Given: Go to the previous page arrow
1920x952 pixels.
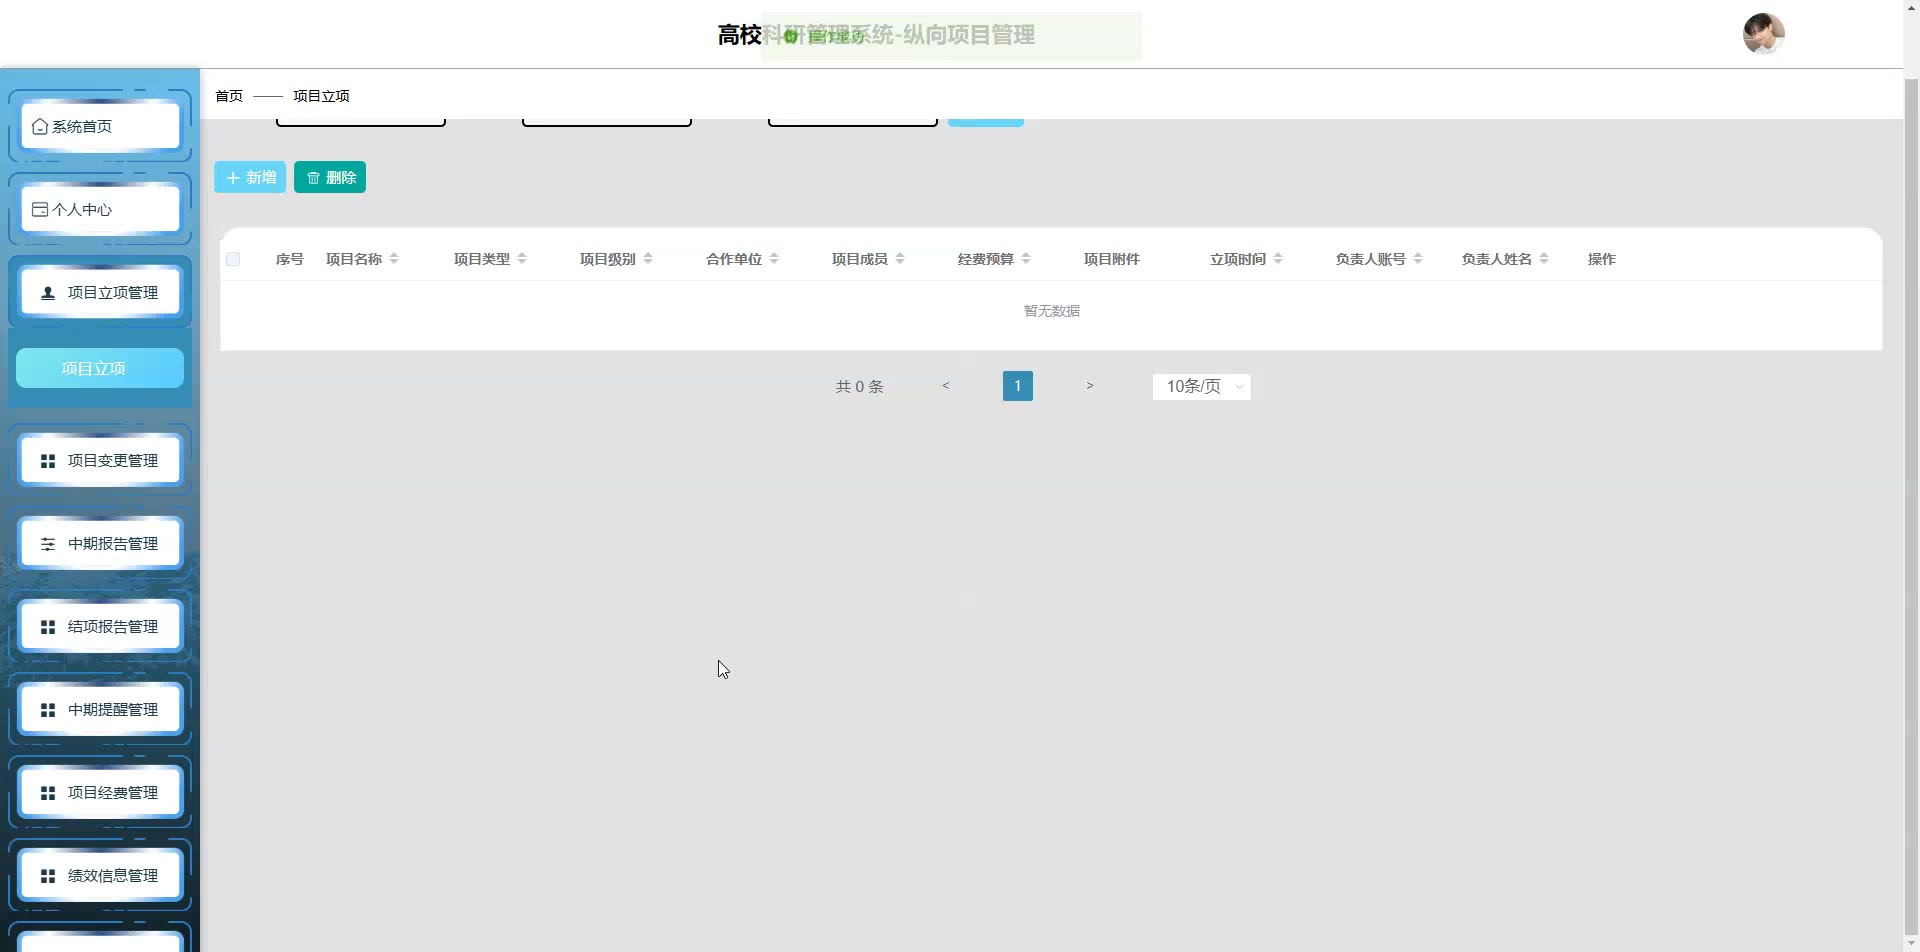Looking at the screenshot, I should tap(946, 386).
